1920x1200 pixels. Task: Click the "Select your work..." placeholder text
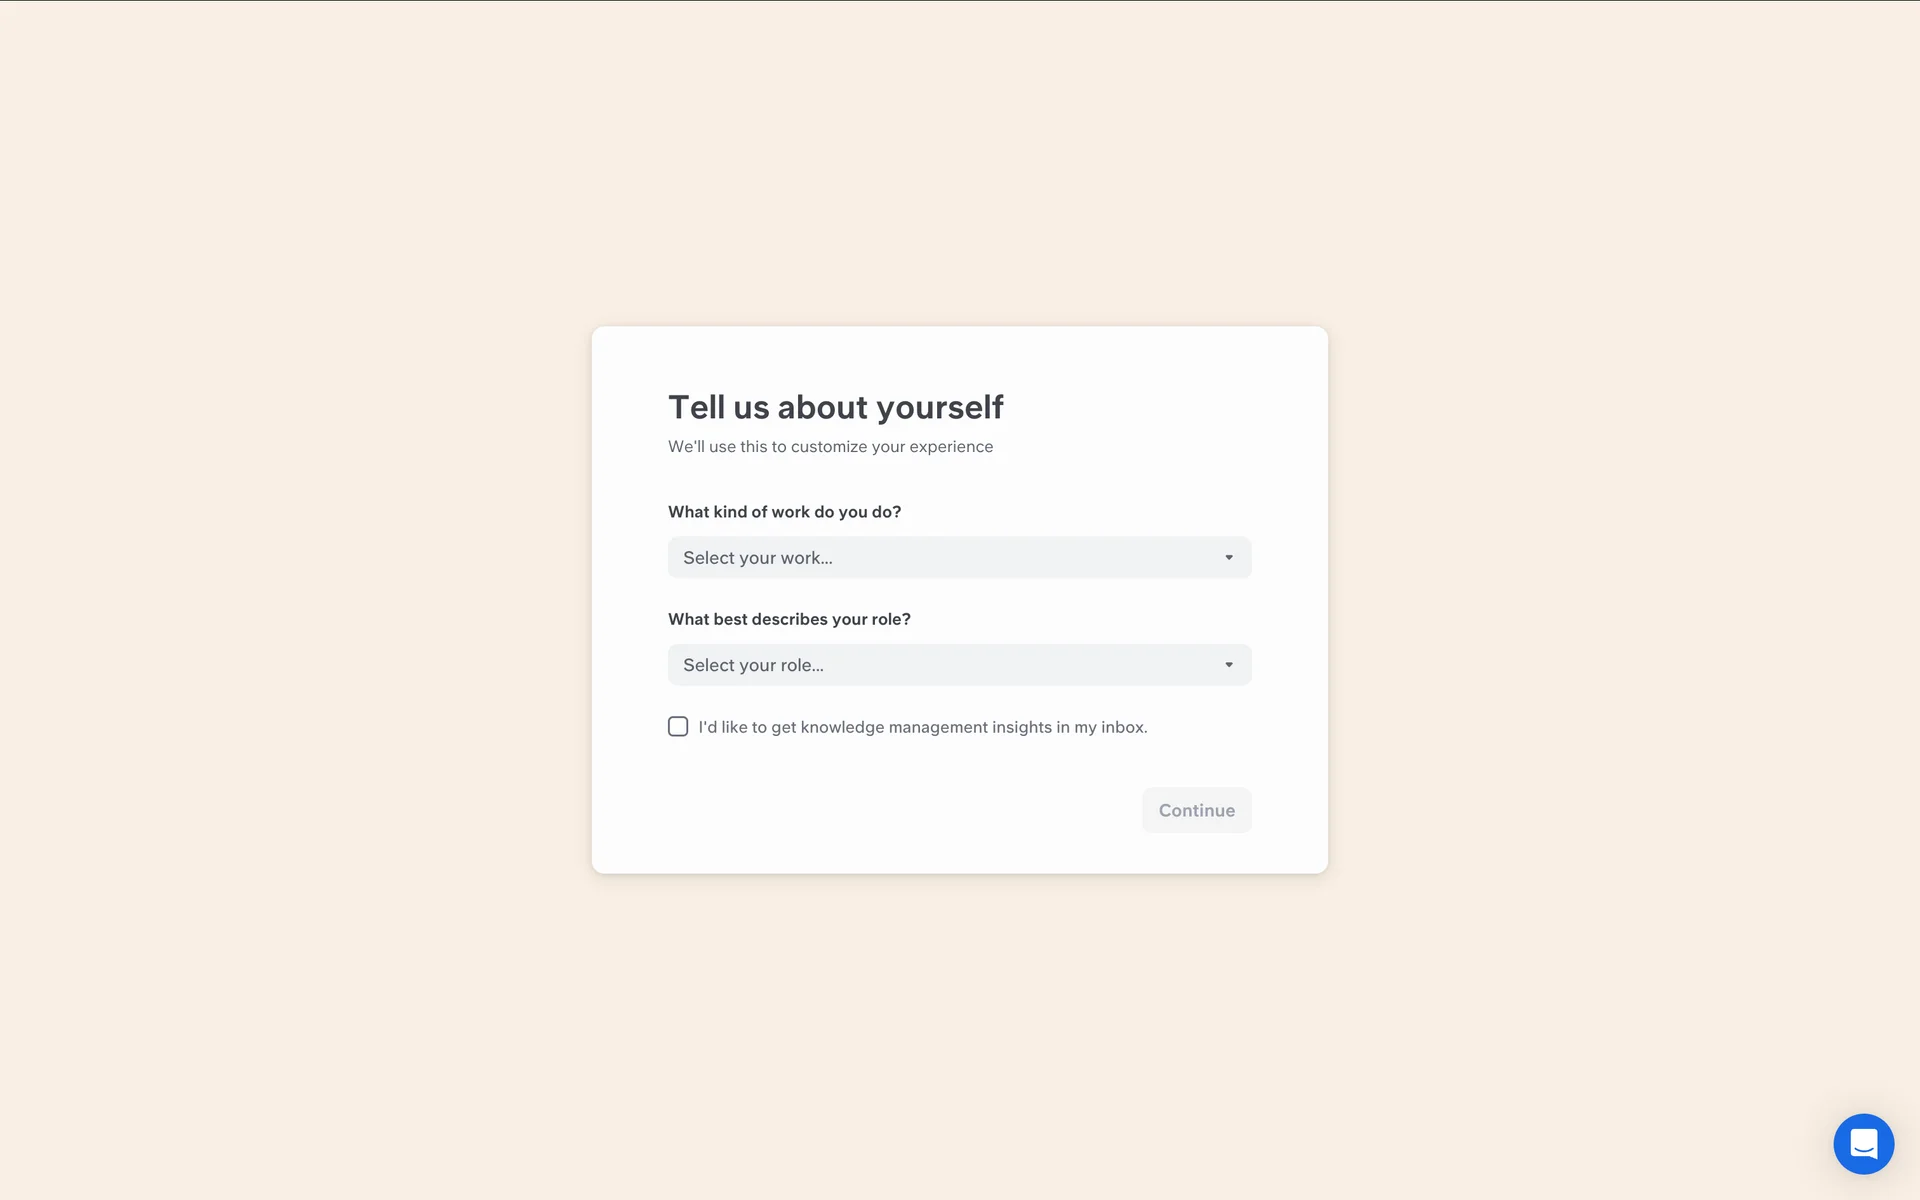coord(757,558)
